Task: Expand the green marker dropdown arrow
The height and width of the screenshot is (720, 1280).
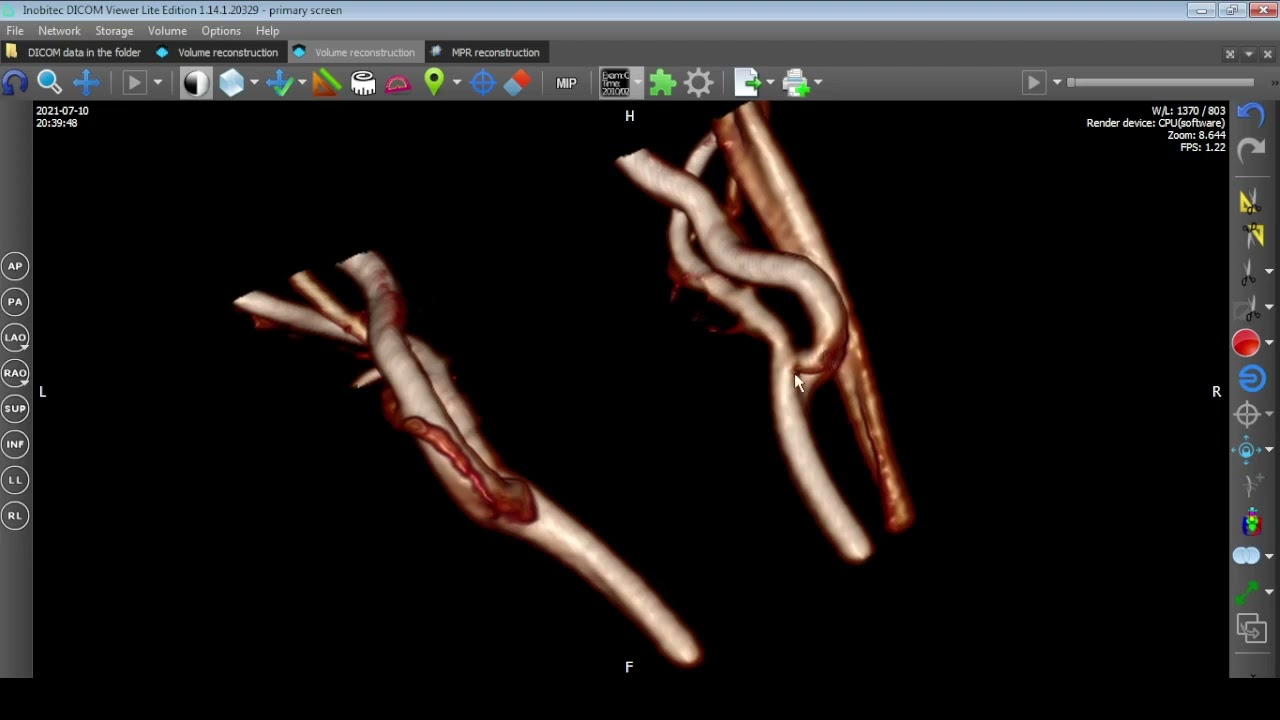Action: [457, 83]
